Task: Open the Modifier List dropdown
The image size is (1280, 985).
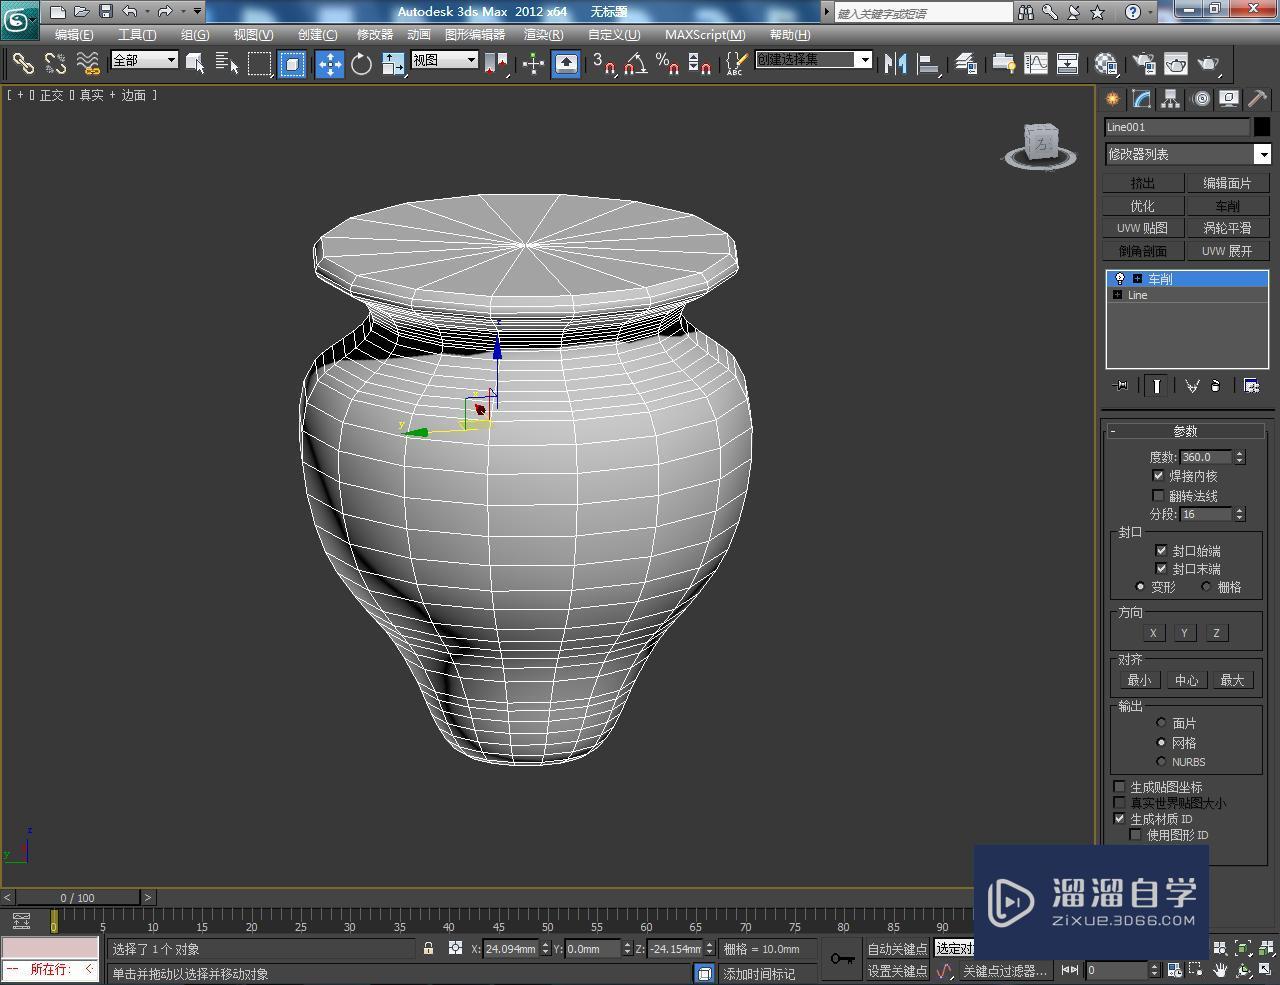Action: click(1263, 154)
